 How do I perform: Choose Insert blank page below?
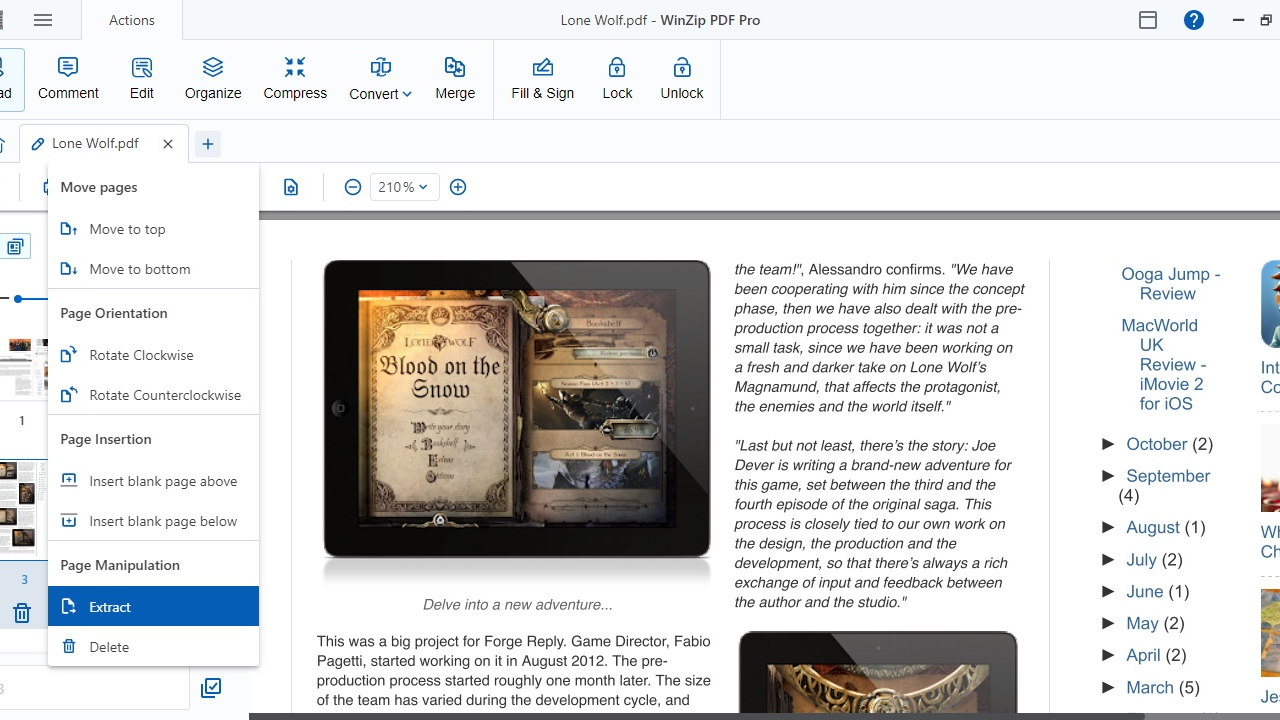tap(153, 521)
